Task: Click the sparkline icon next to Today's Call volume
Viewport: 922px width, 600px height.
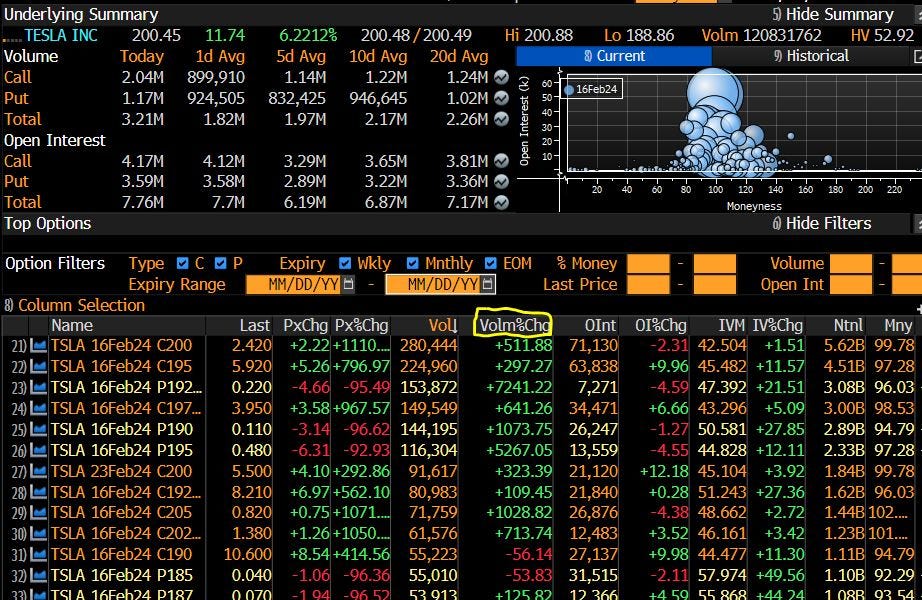Action: [502, 77]
